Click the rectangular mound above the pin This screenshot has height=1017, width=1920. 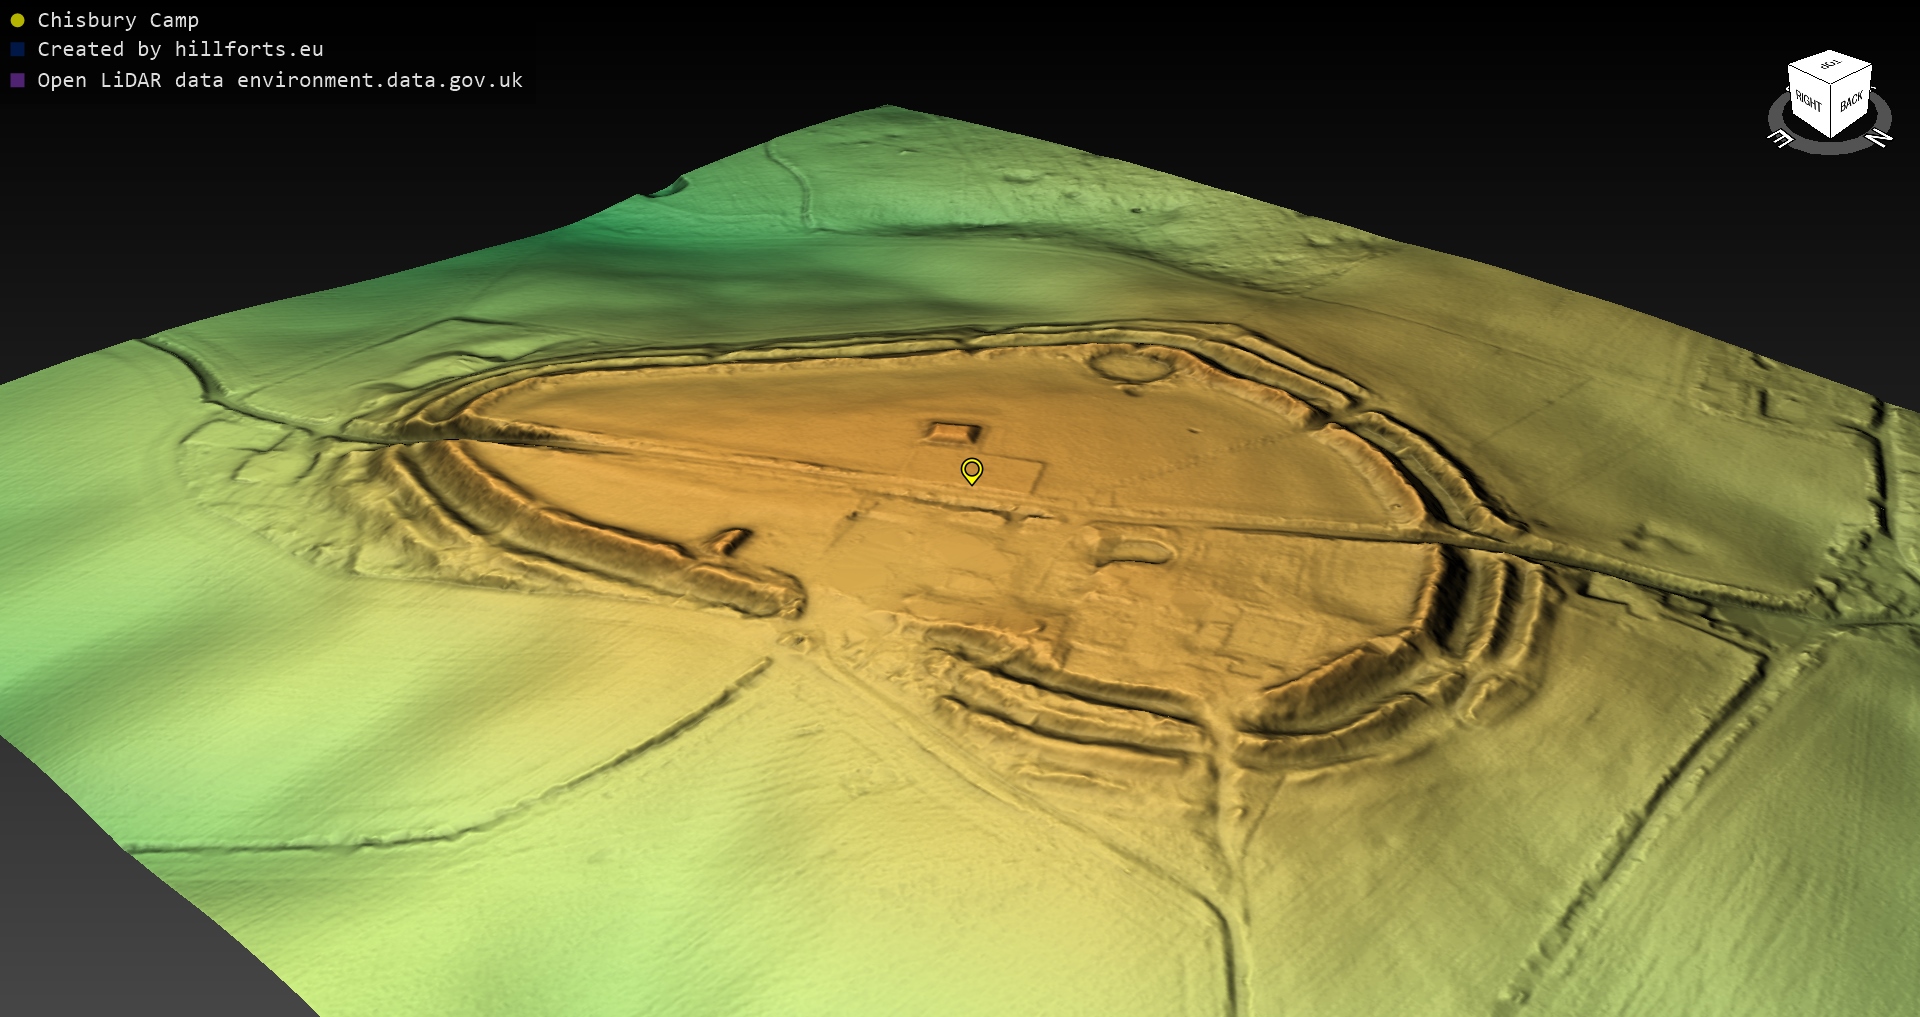coord(953,433)
